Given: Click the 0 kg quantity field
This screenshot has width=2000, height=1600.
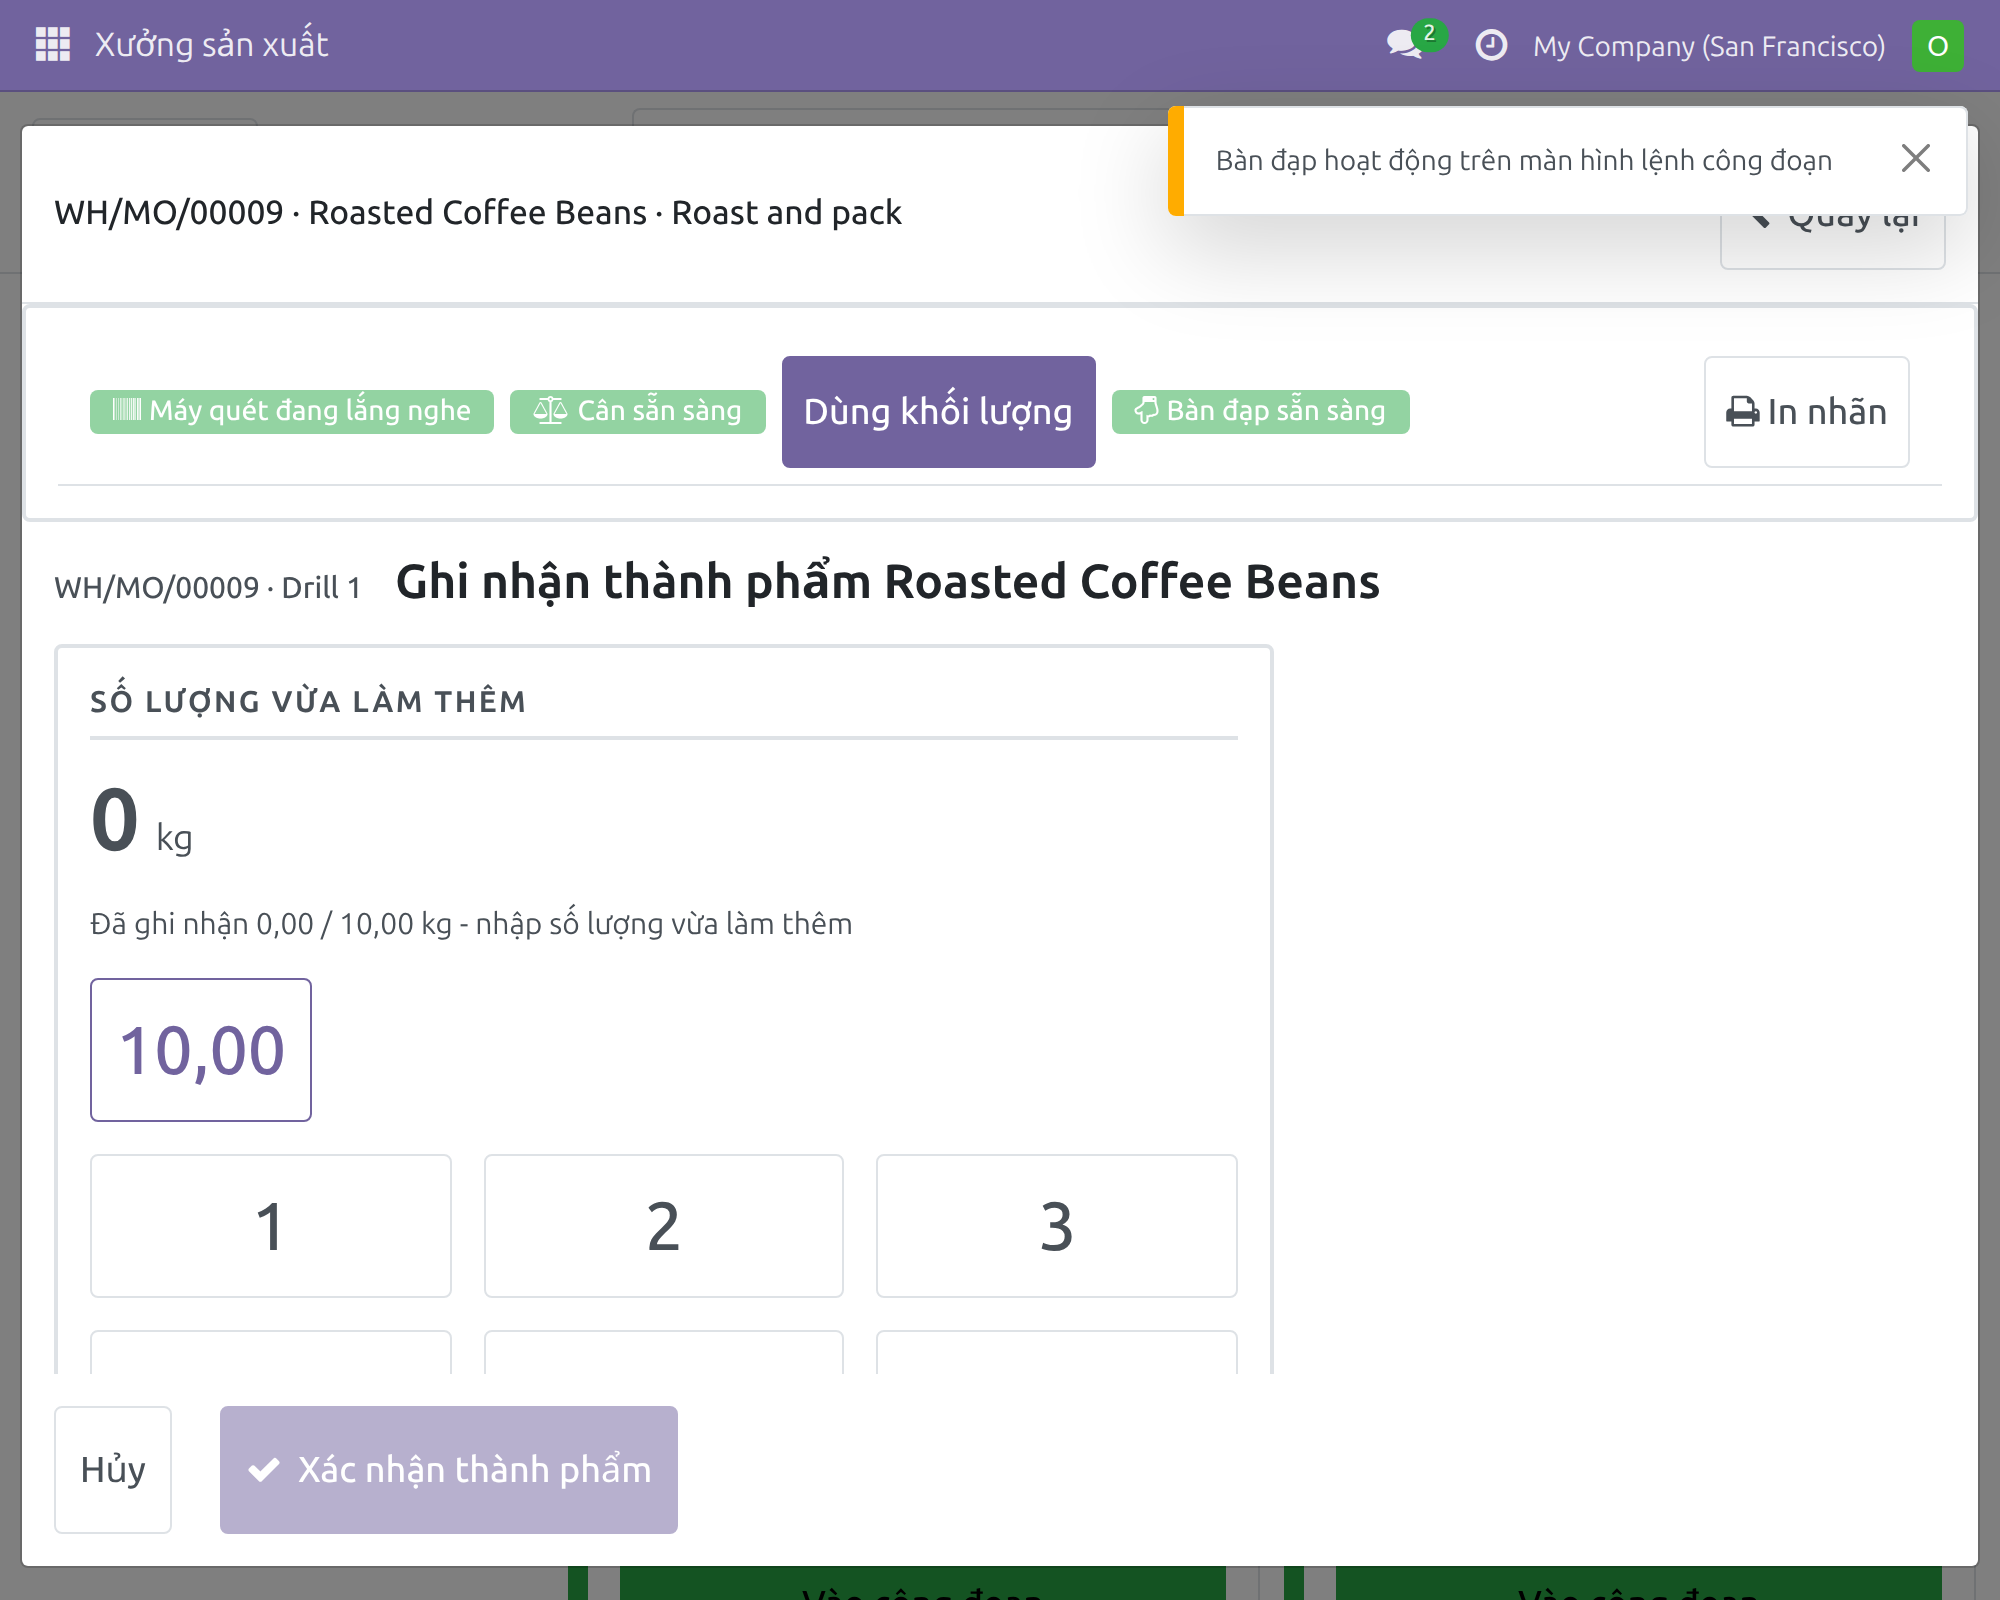Looking at the screenshot, I should coord(141,822).
